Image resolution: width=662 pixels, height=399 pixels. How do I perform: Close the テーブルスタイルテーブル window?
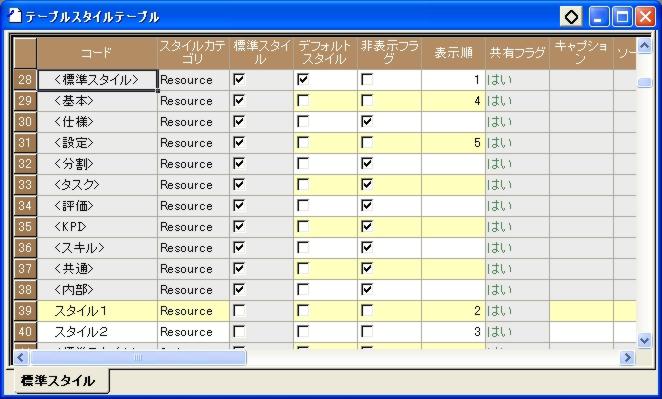(x=646, y=17)
